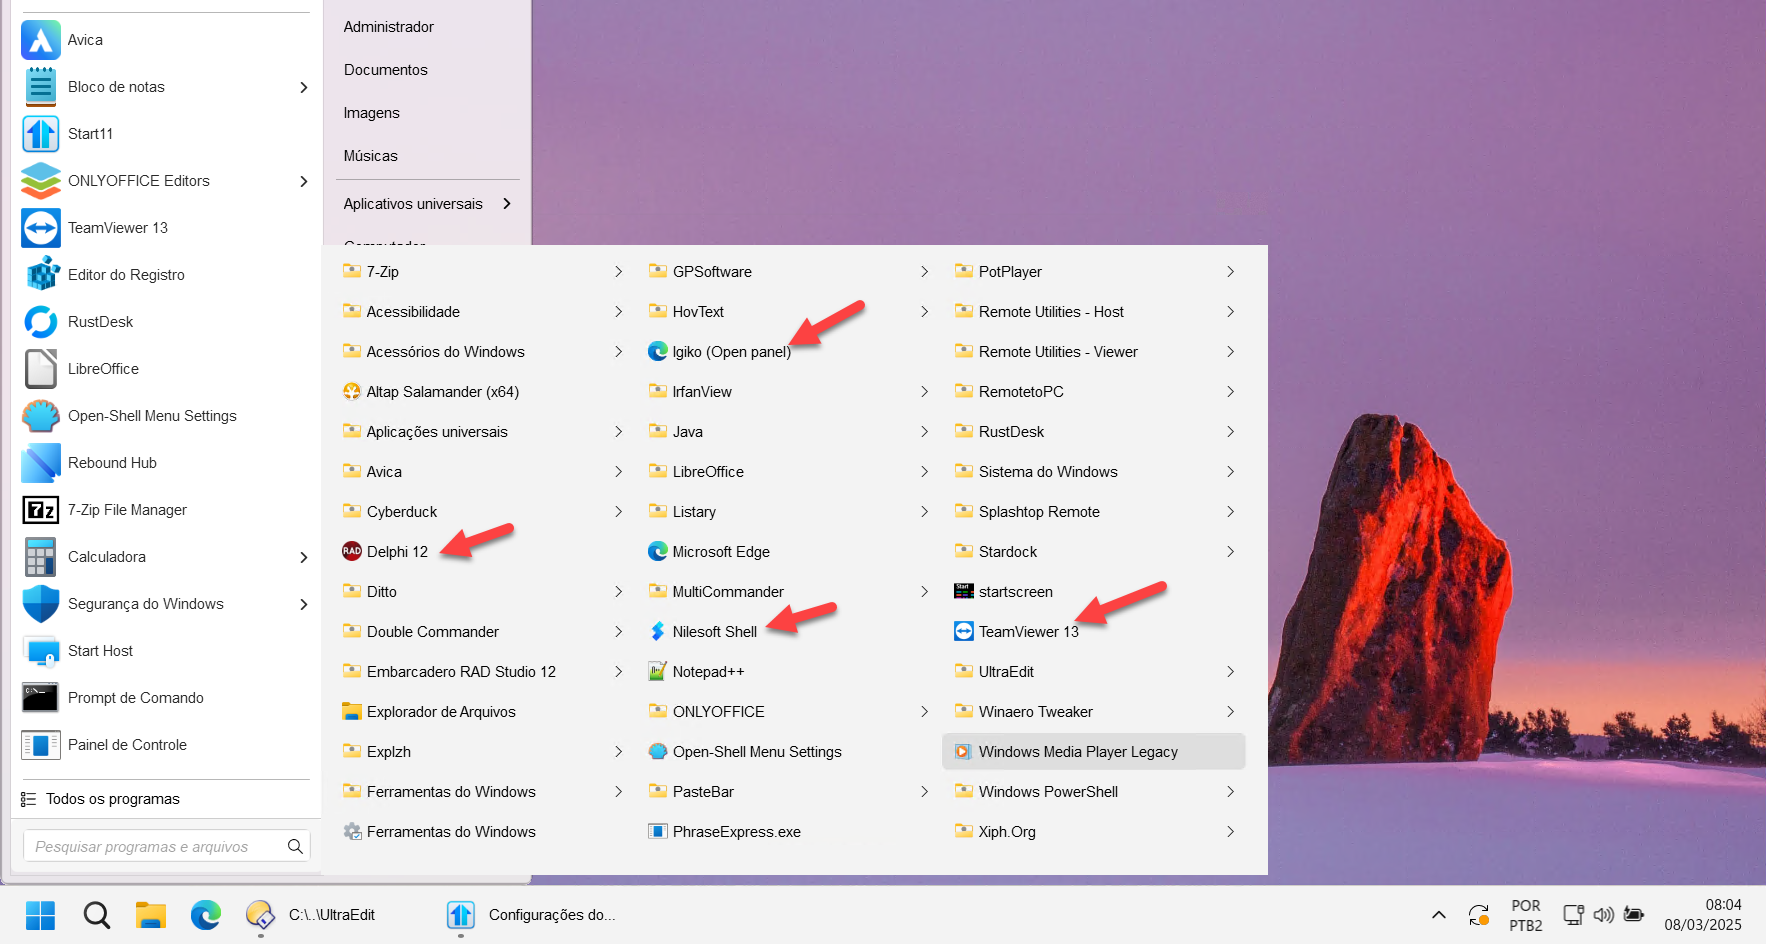Launch the TeamViewer 13 pinned icon

[41, 228]
